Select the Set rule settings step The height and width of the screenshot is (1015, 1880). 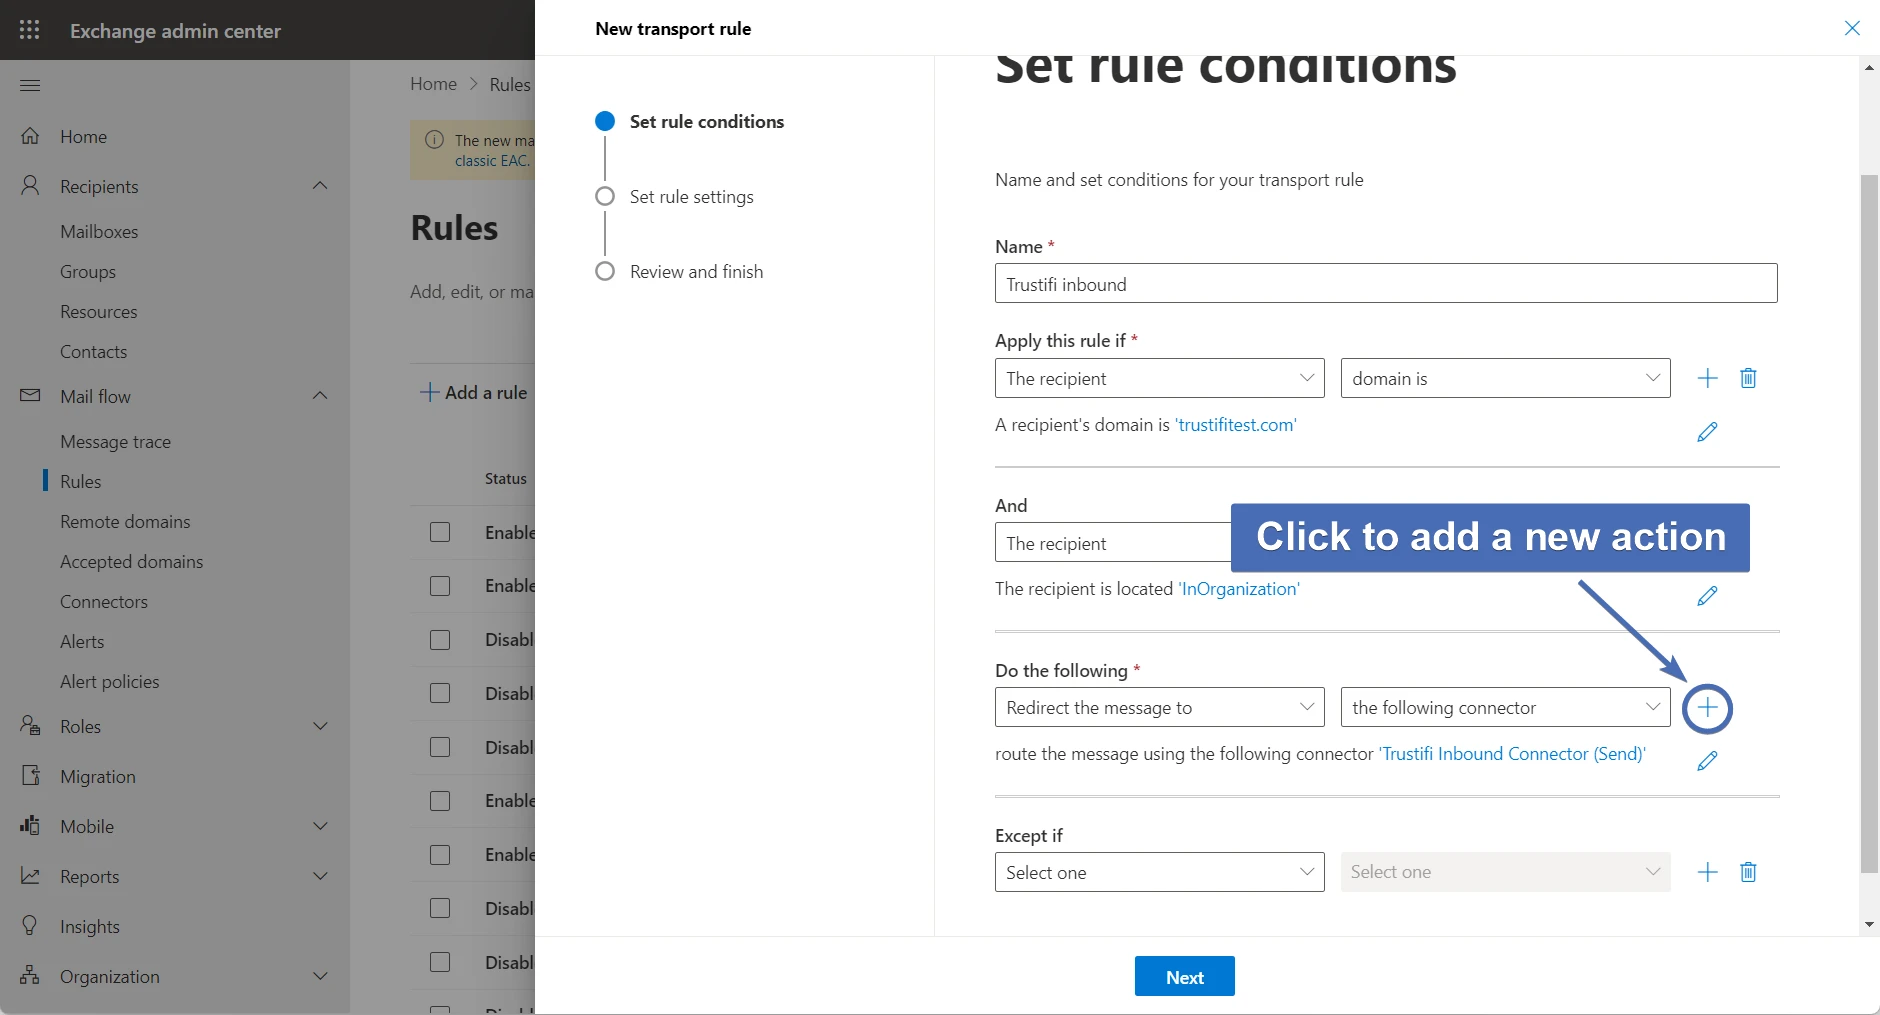click(x=691, y=197)
